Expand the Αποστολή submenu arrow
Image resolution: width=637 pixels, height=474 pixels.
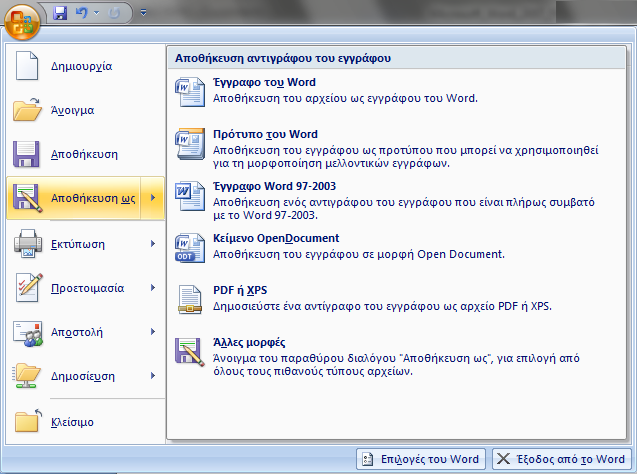153,332
